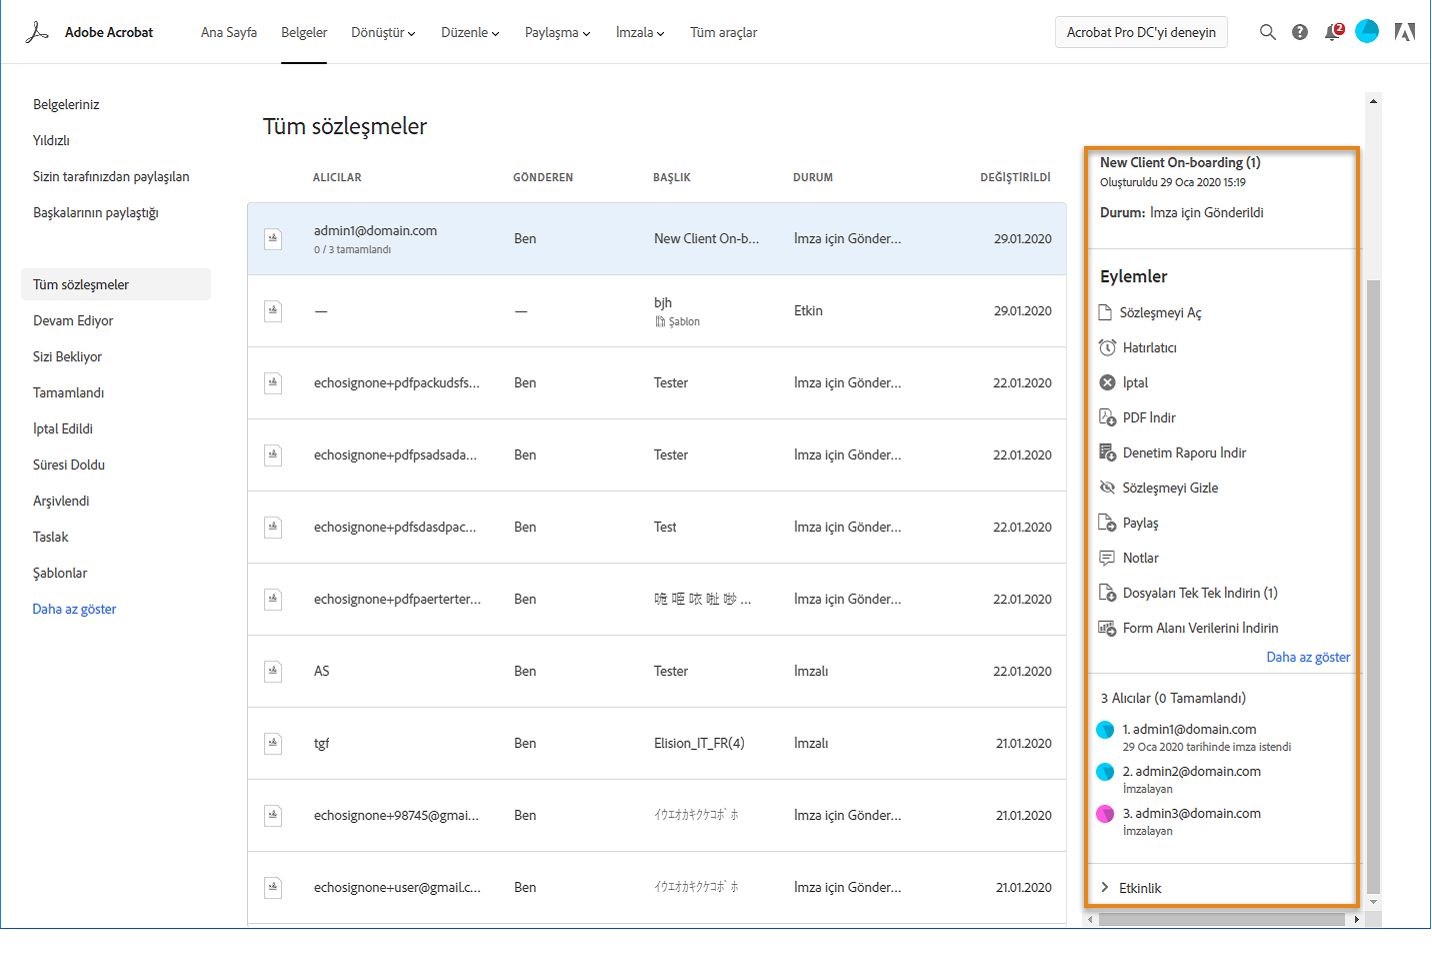Open the İmzala dropdown menu
Image resolution: width=1432 pixels, height=955 pixels.
tap(640, 32)
